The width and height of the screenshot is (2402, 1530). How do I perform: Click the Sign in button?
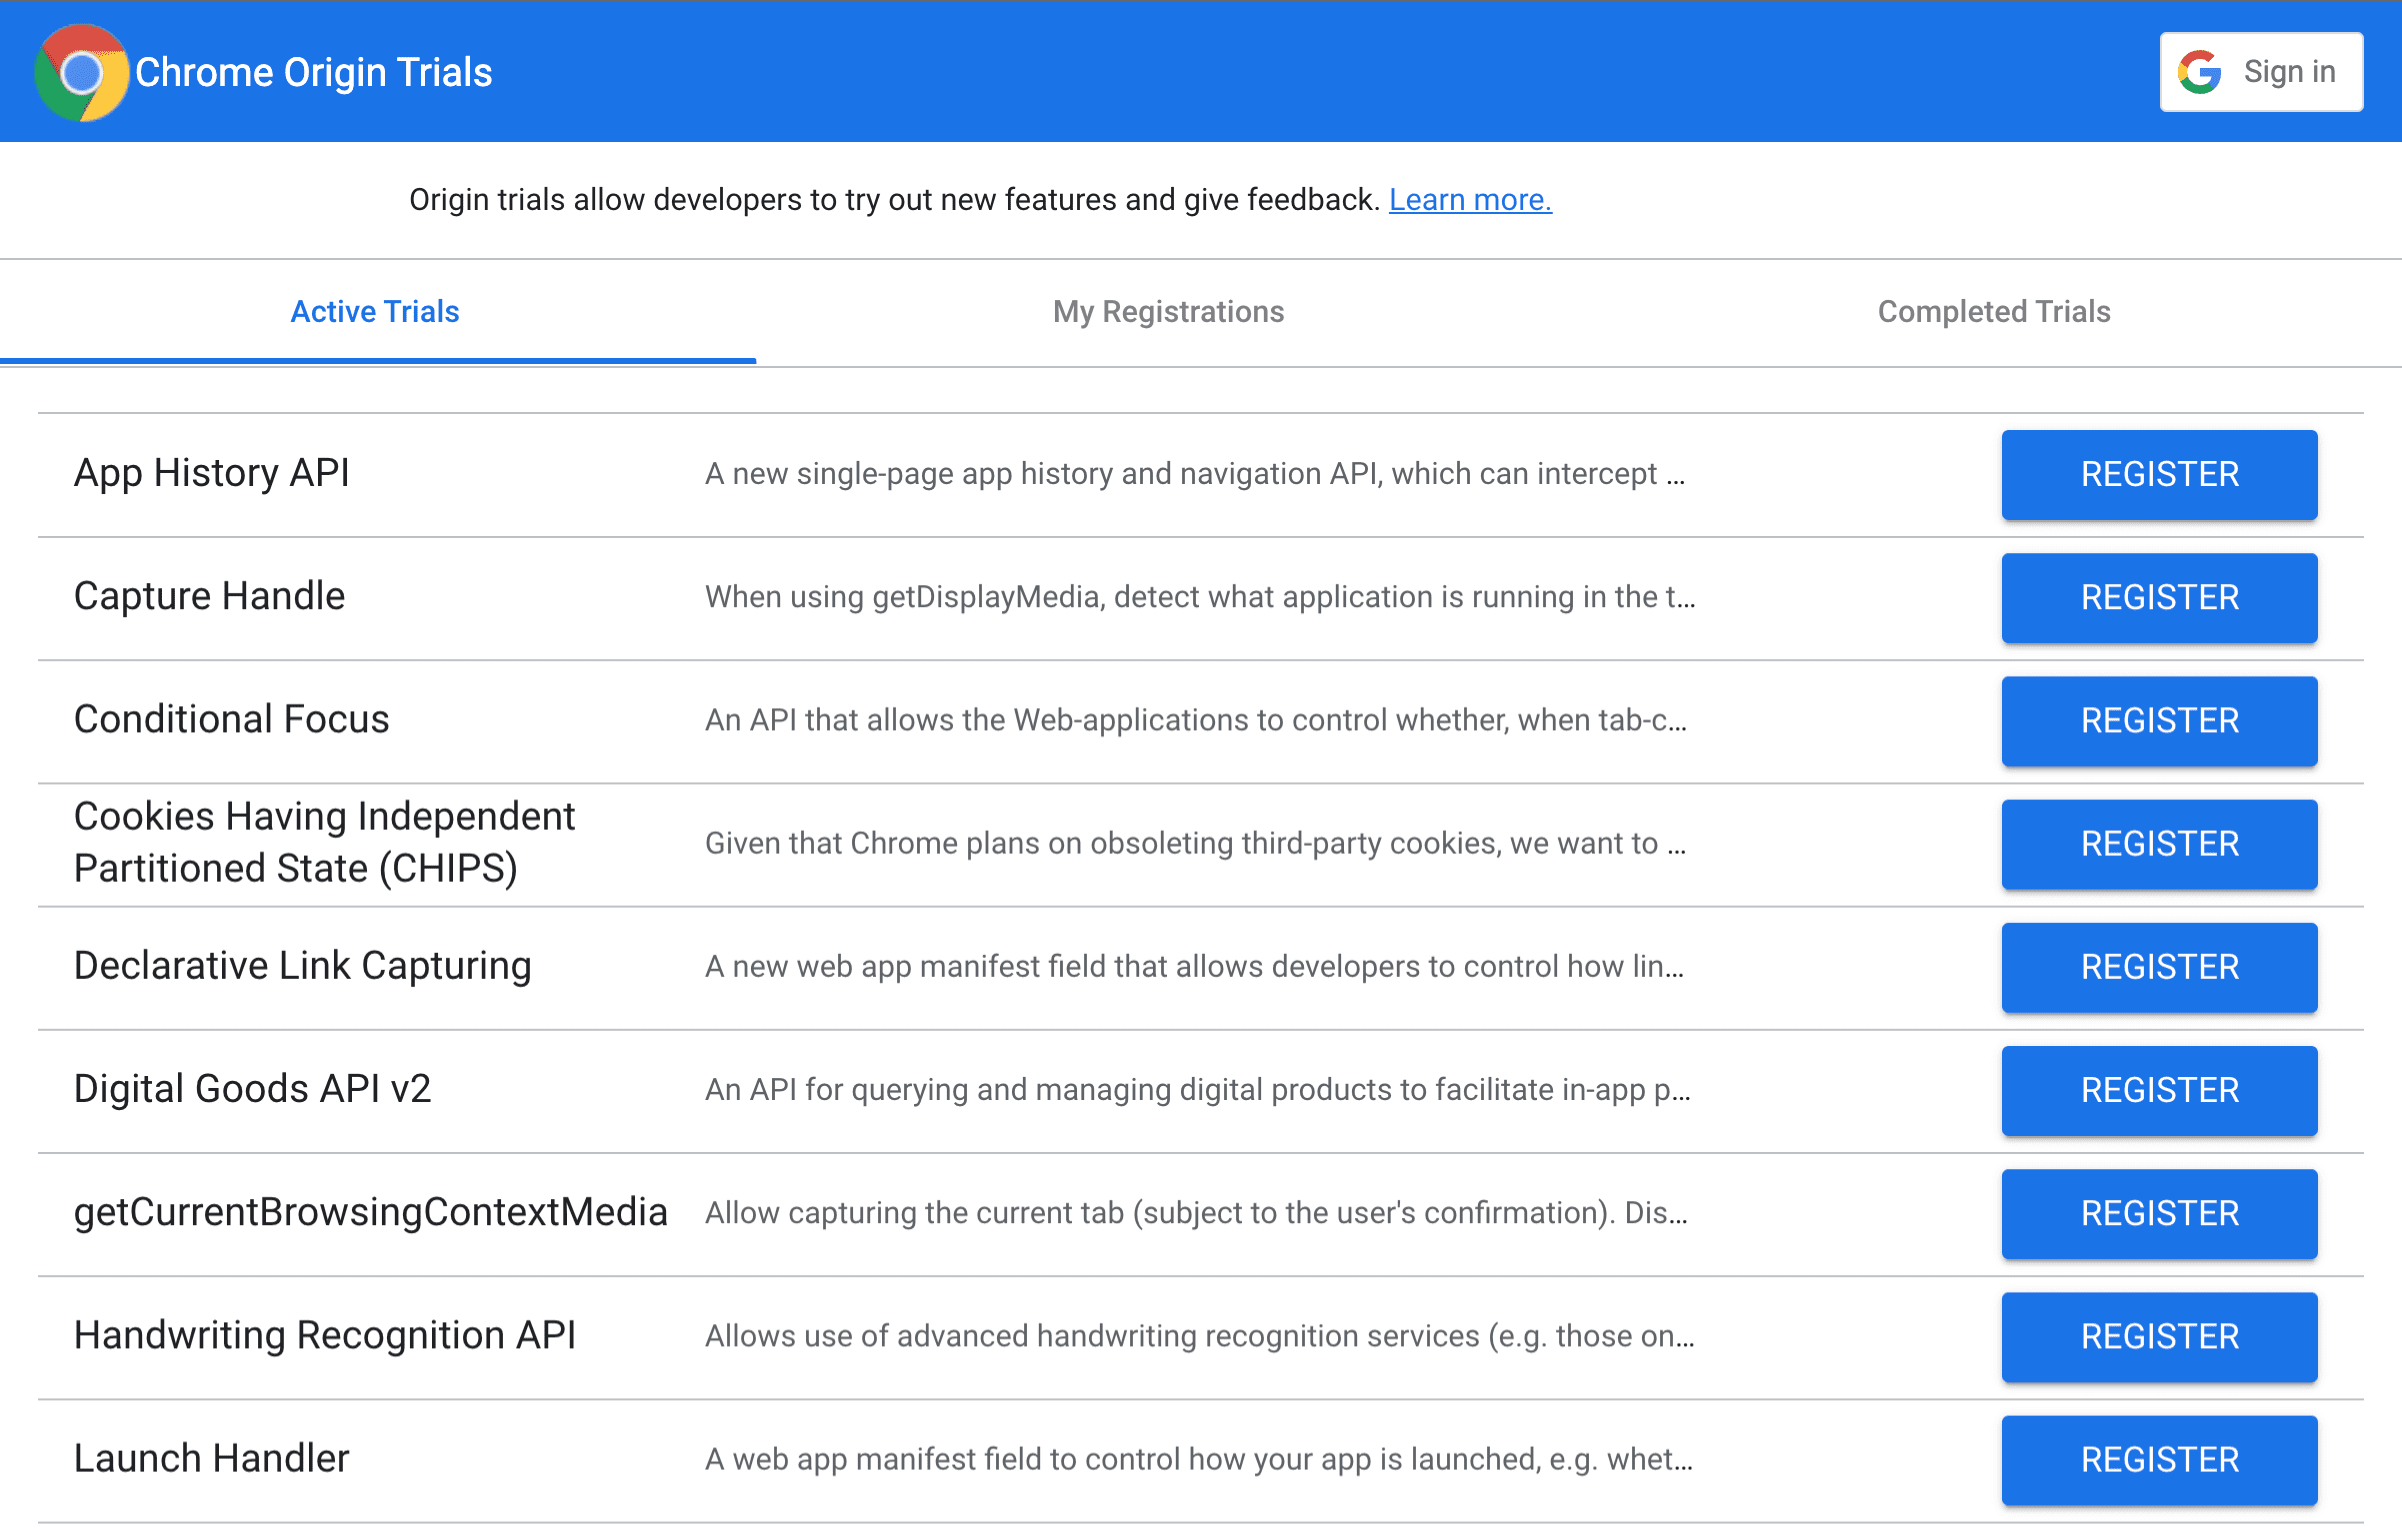coord(2258,70)
